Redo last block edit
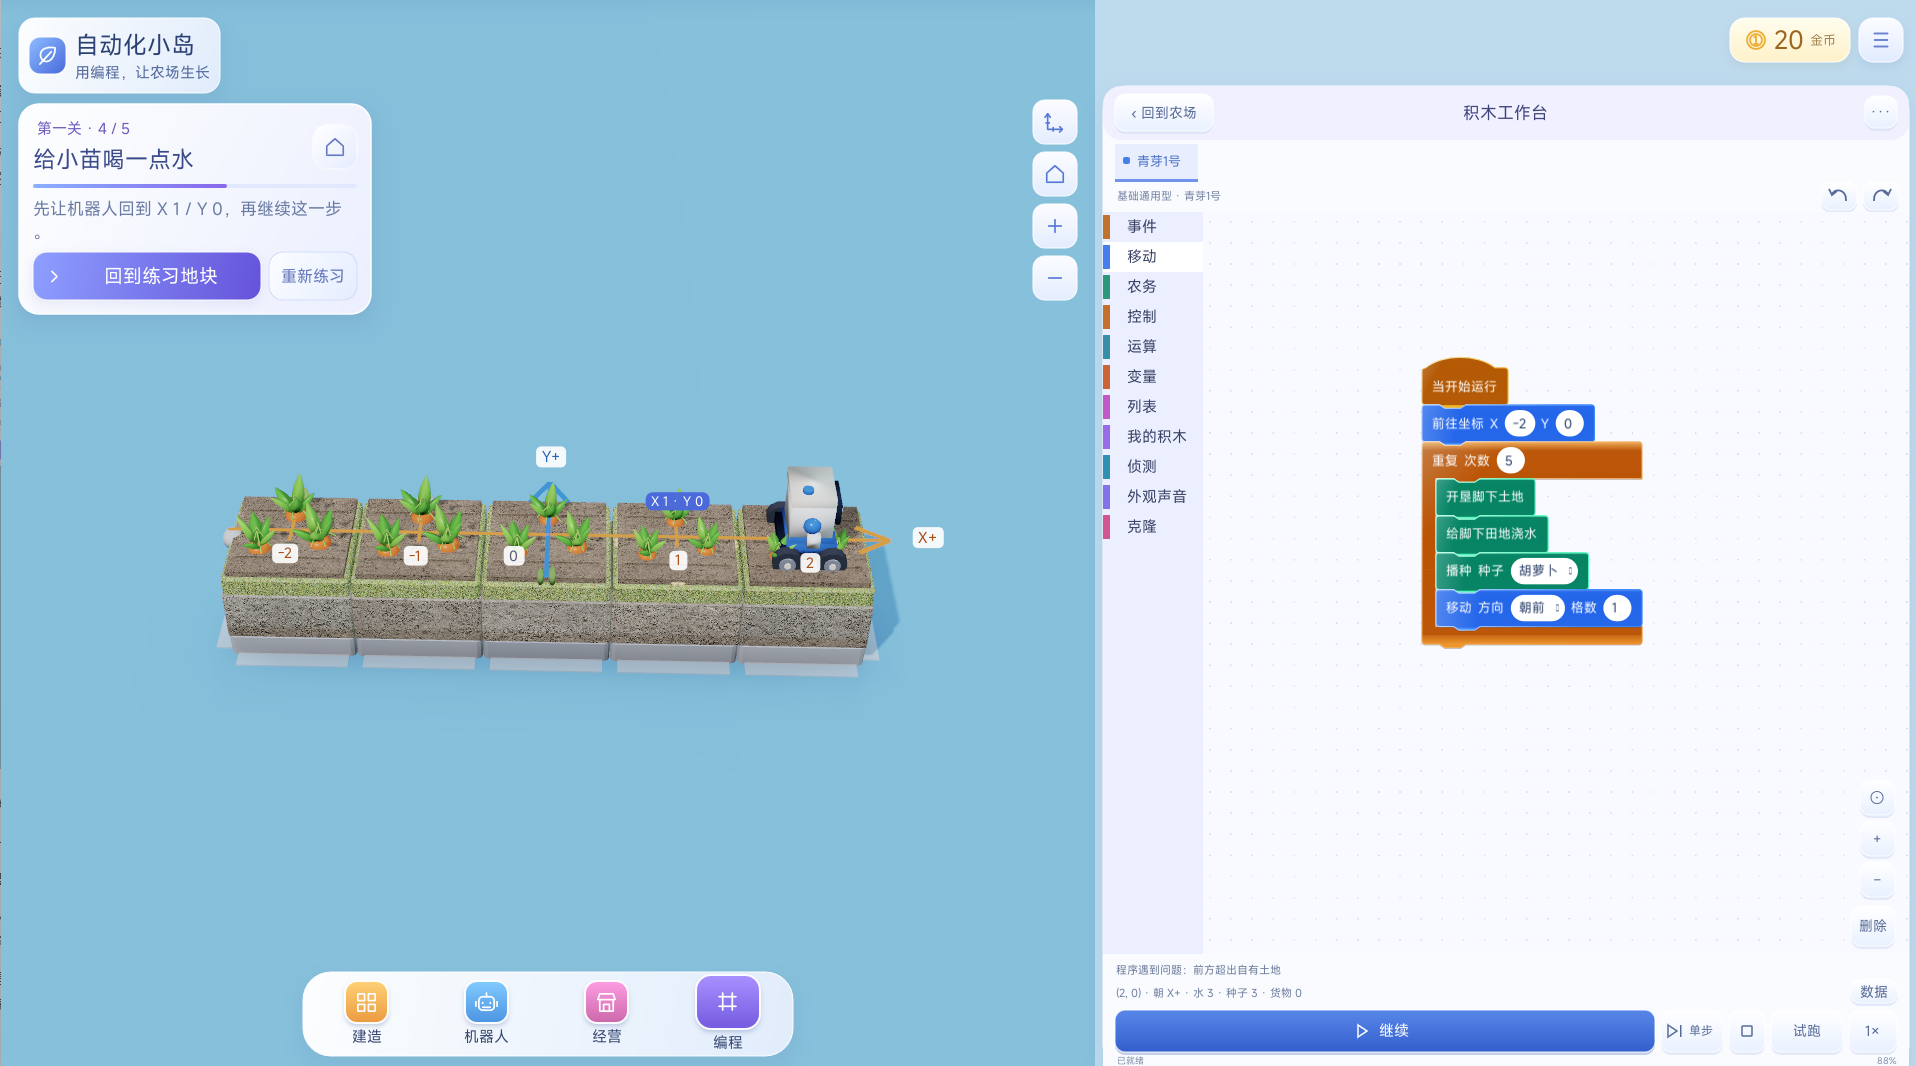1916x1066 pixels. tap(1882, 196)
